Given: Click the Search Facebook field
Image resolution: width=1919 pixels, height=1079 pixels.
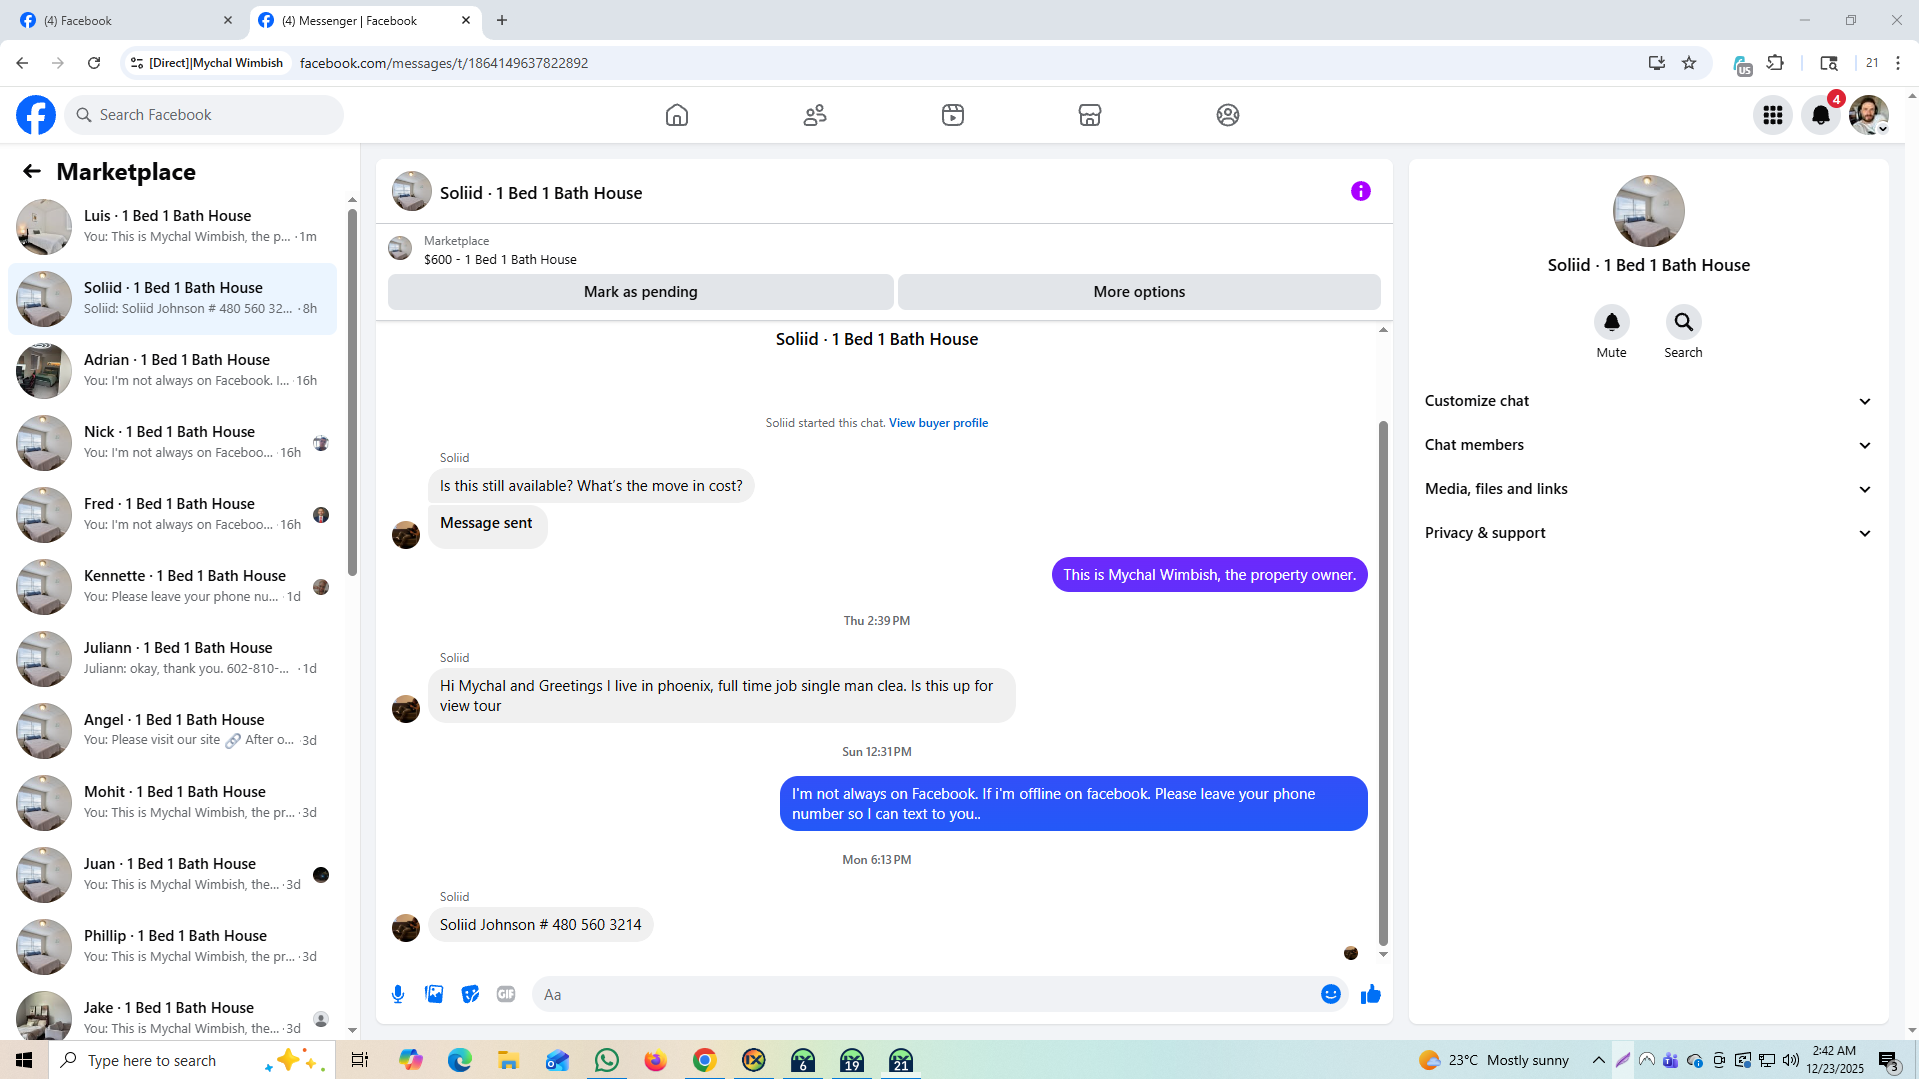Looking at the screenshot, I should tap(204, 115).
